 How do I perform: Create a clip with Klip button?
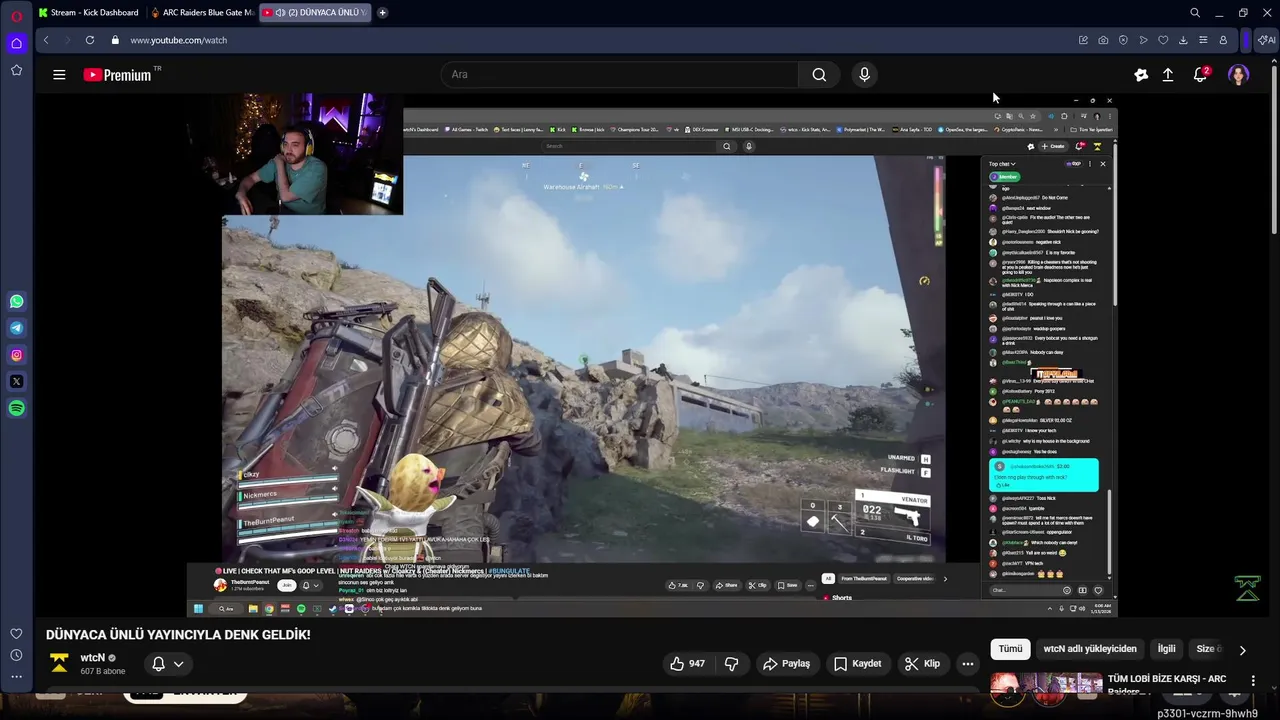click(x=922, y=663)
